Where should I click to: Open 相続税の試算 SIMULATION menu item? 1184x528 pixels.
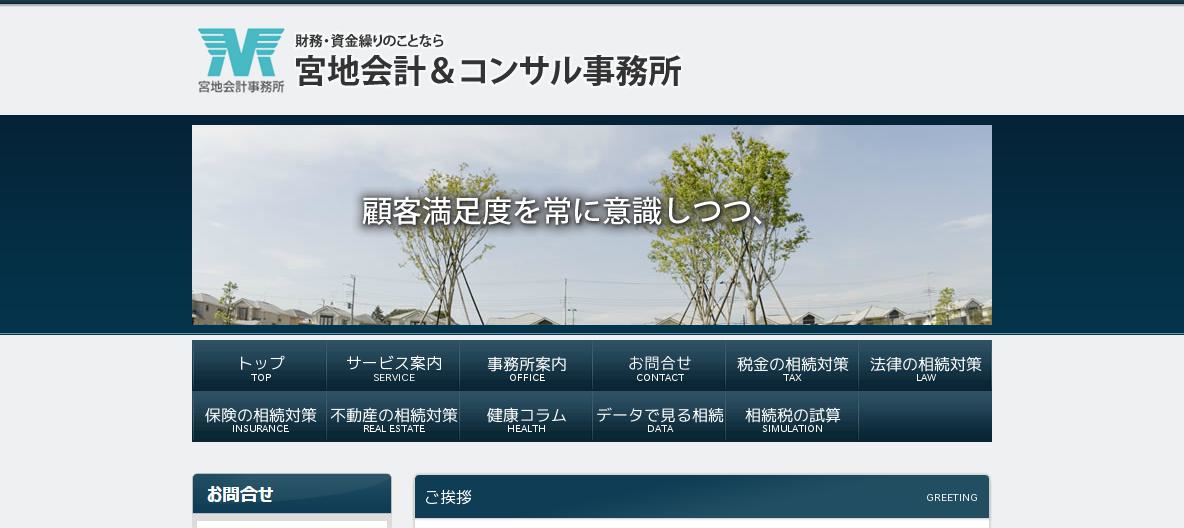[x=792, y=416]
